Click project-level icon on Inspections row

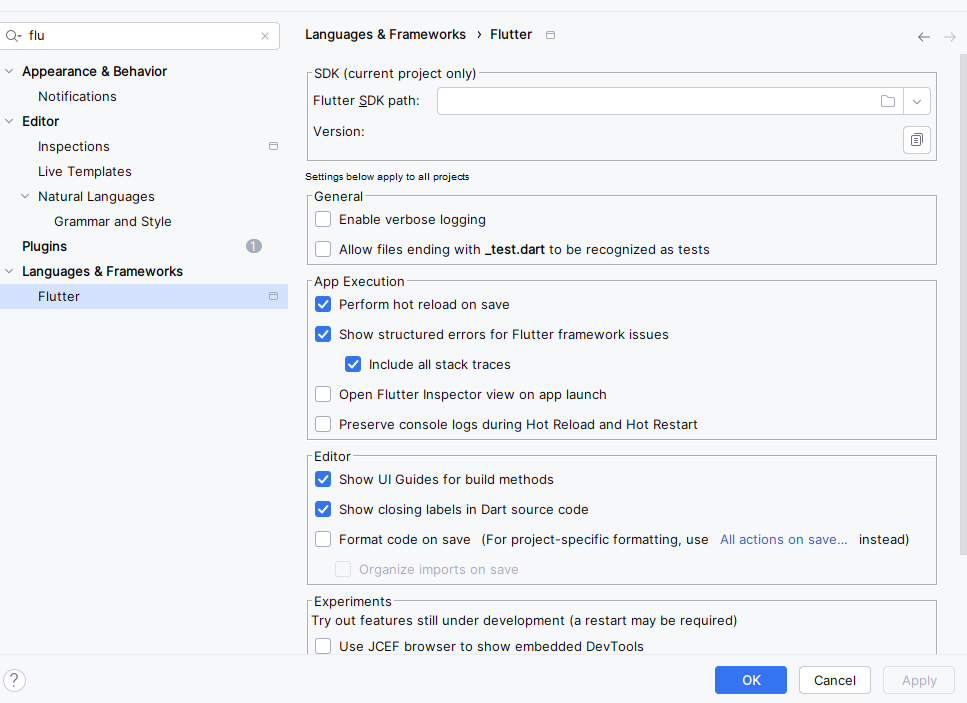pyautogui.click(x=273, y=146)
